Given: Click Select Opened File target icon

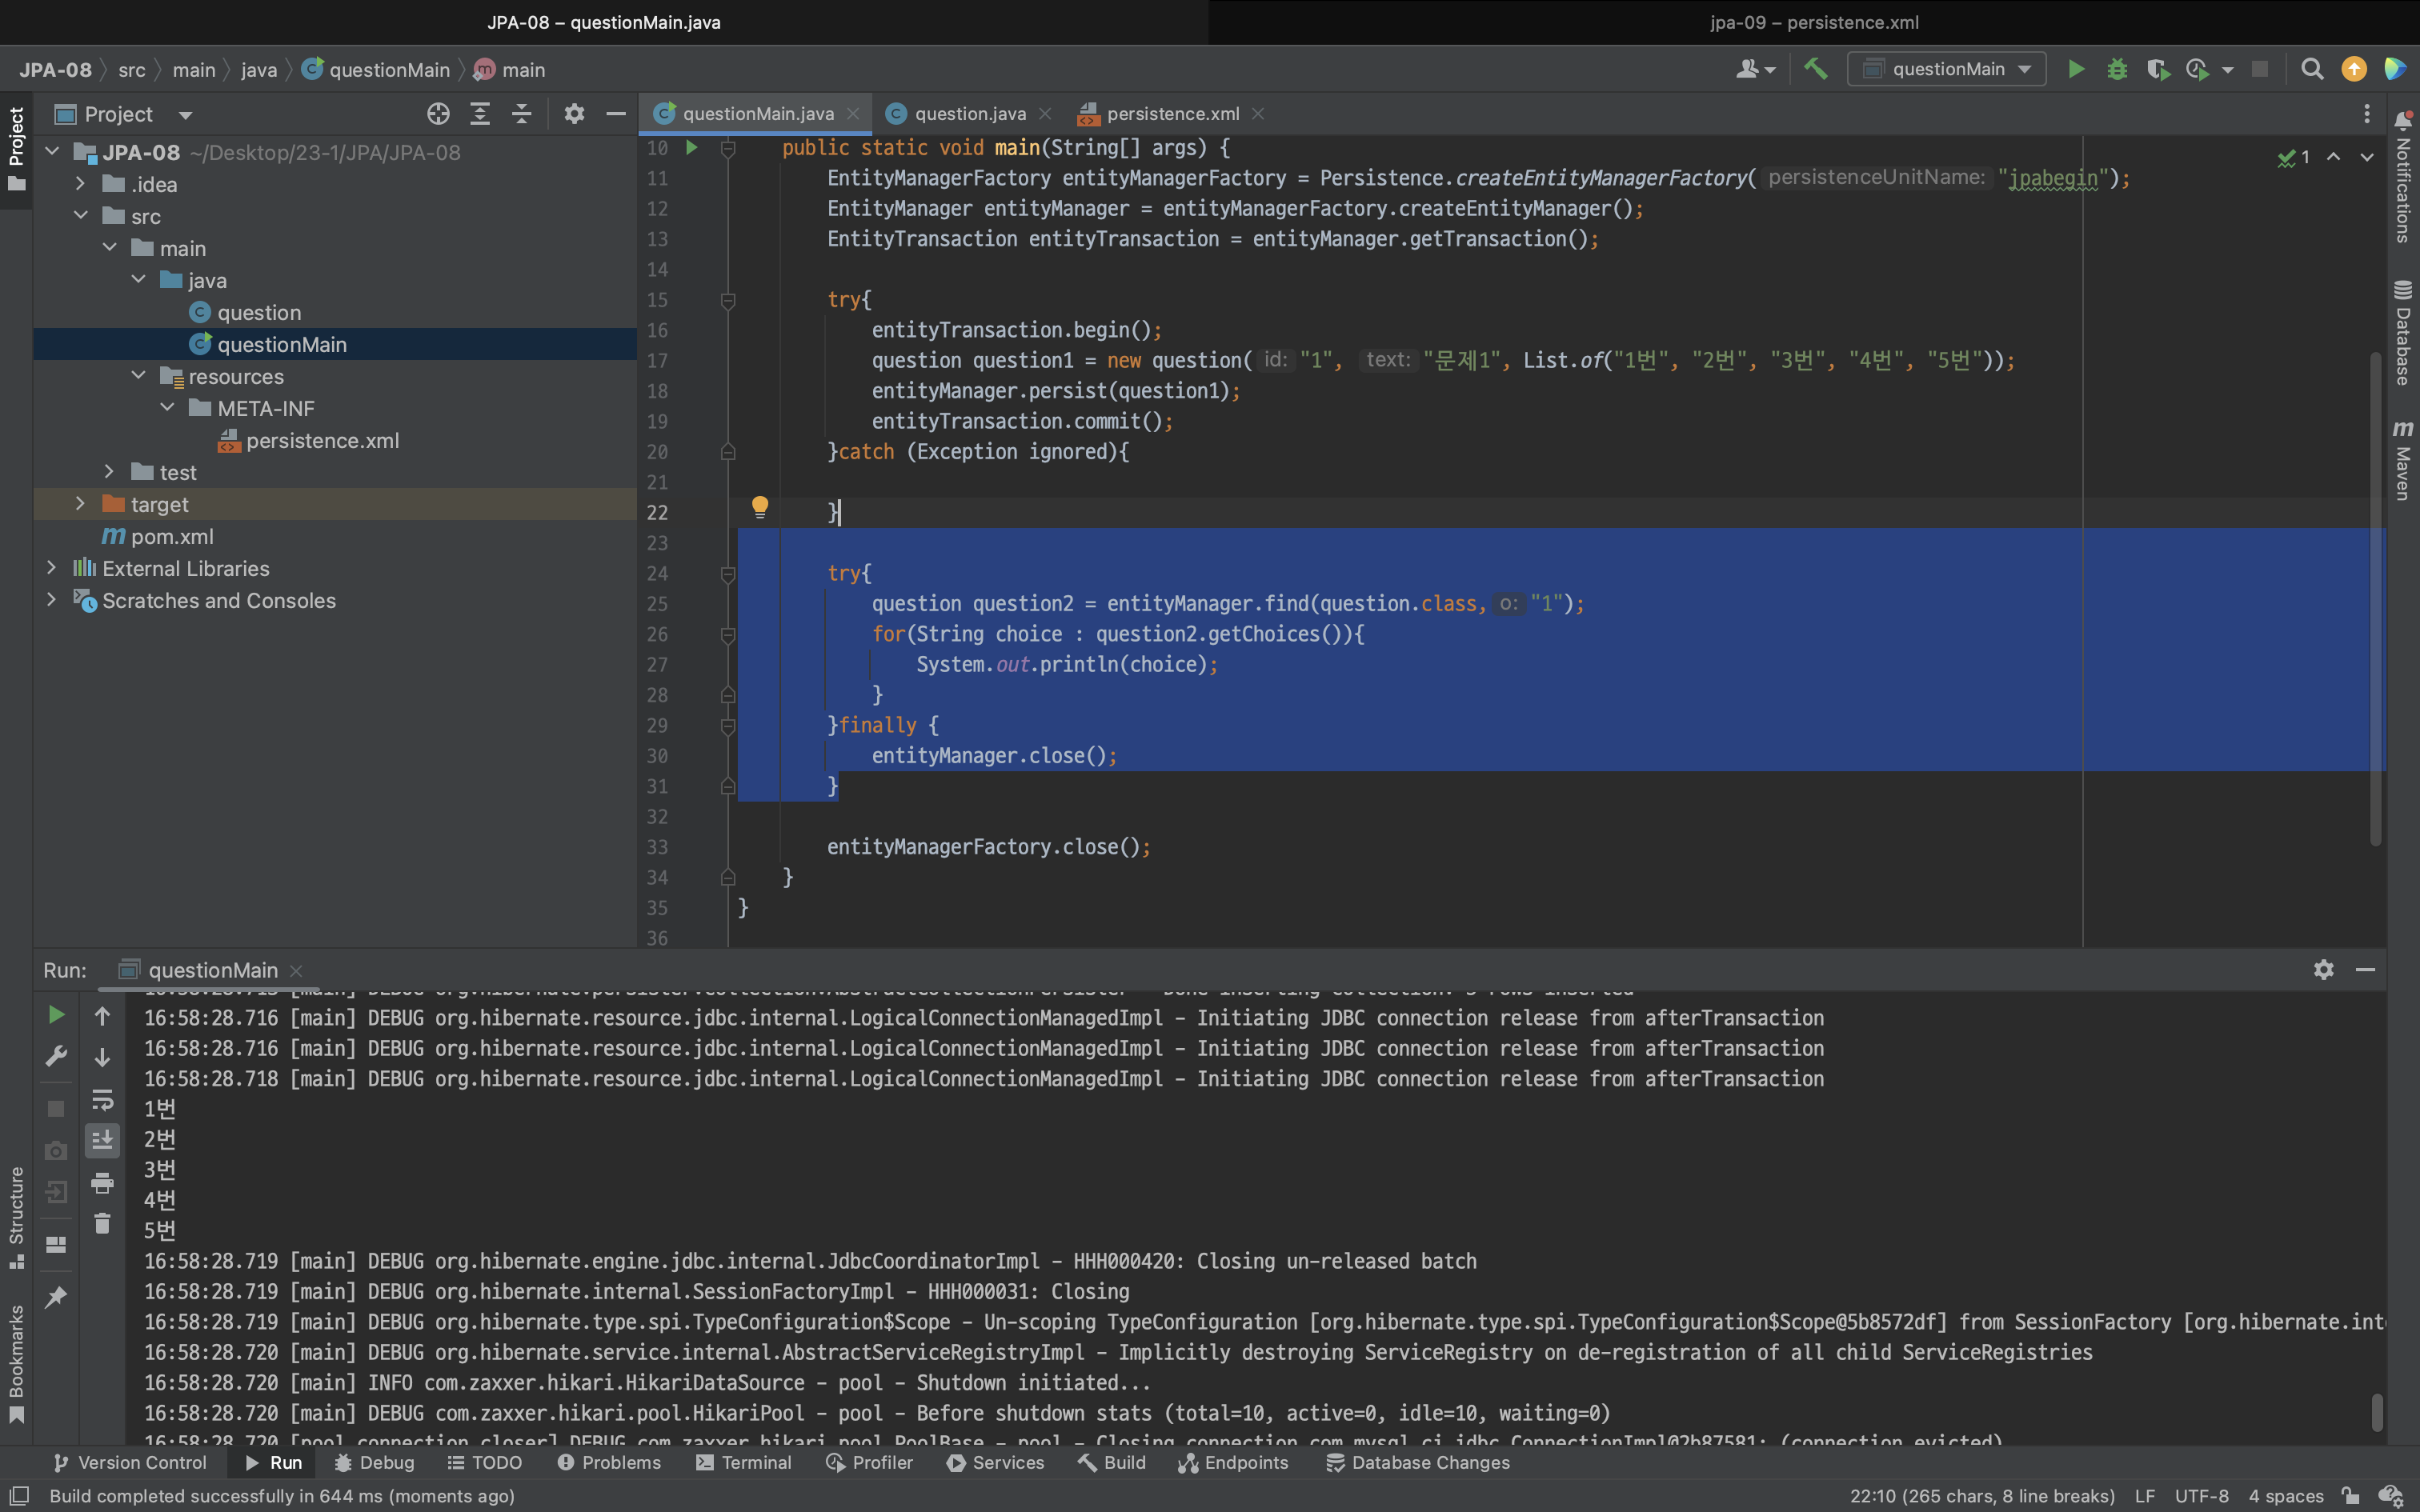Looking at the screenshot, I should [438, 114].
